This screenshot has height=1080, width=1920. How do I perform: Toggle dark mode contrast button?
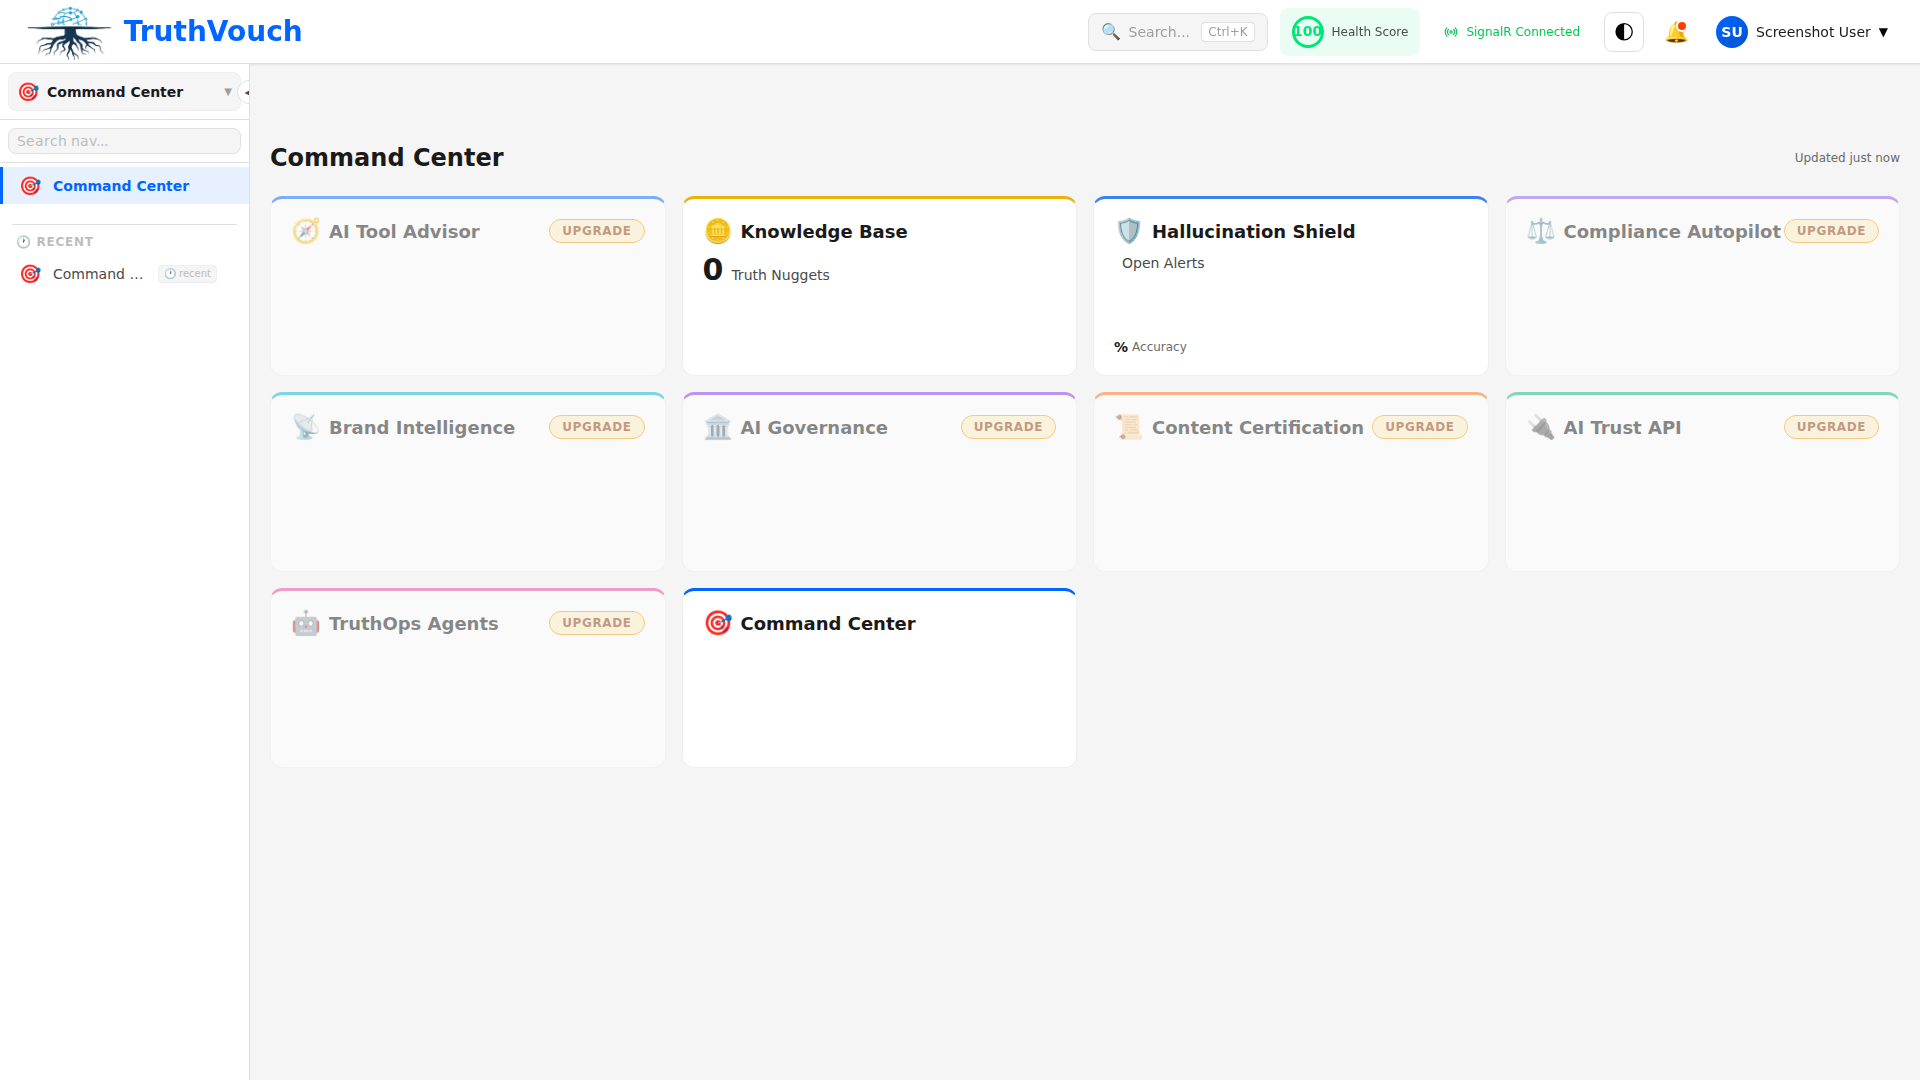(x=1624, y=32)
